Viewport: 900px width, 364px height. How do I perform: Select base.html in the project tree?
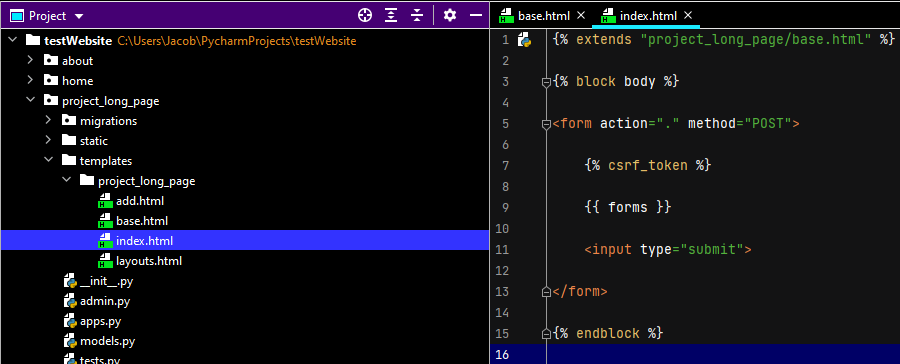(x=142, y=221)
